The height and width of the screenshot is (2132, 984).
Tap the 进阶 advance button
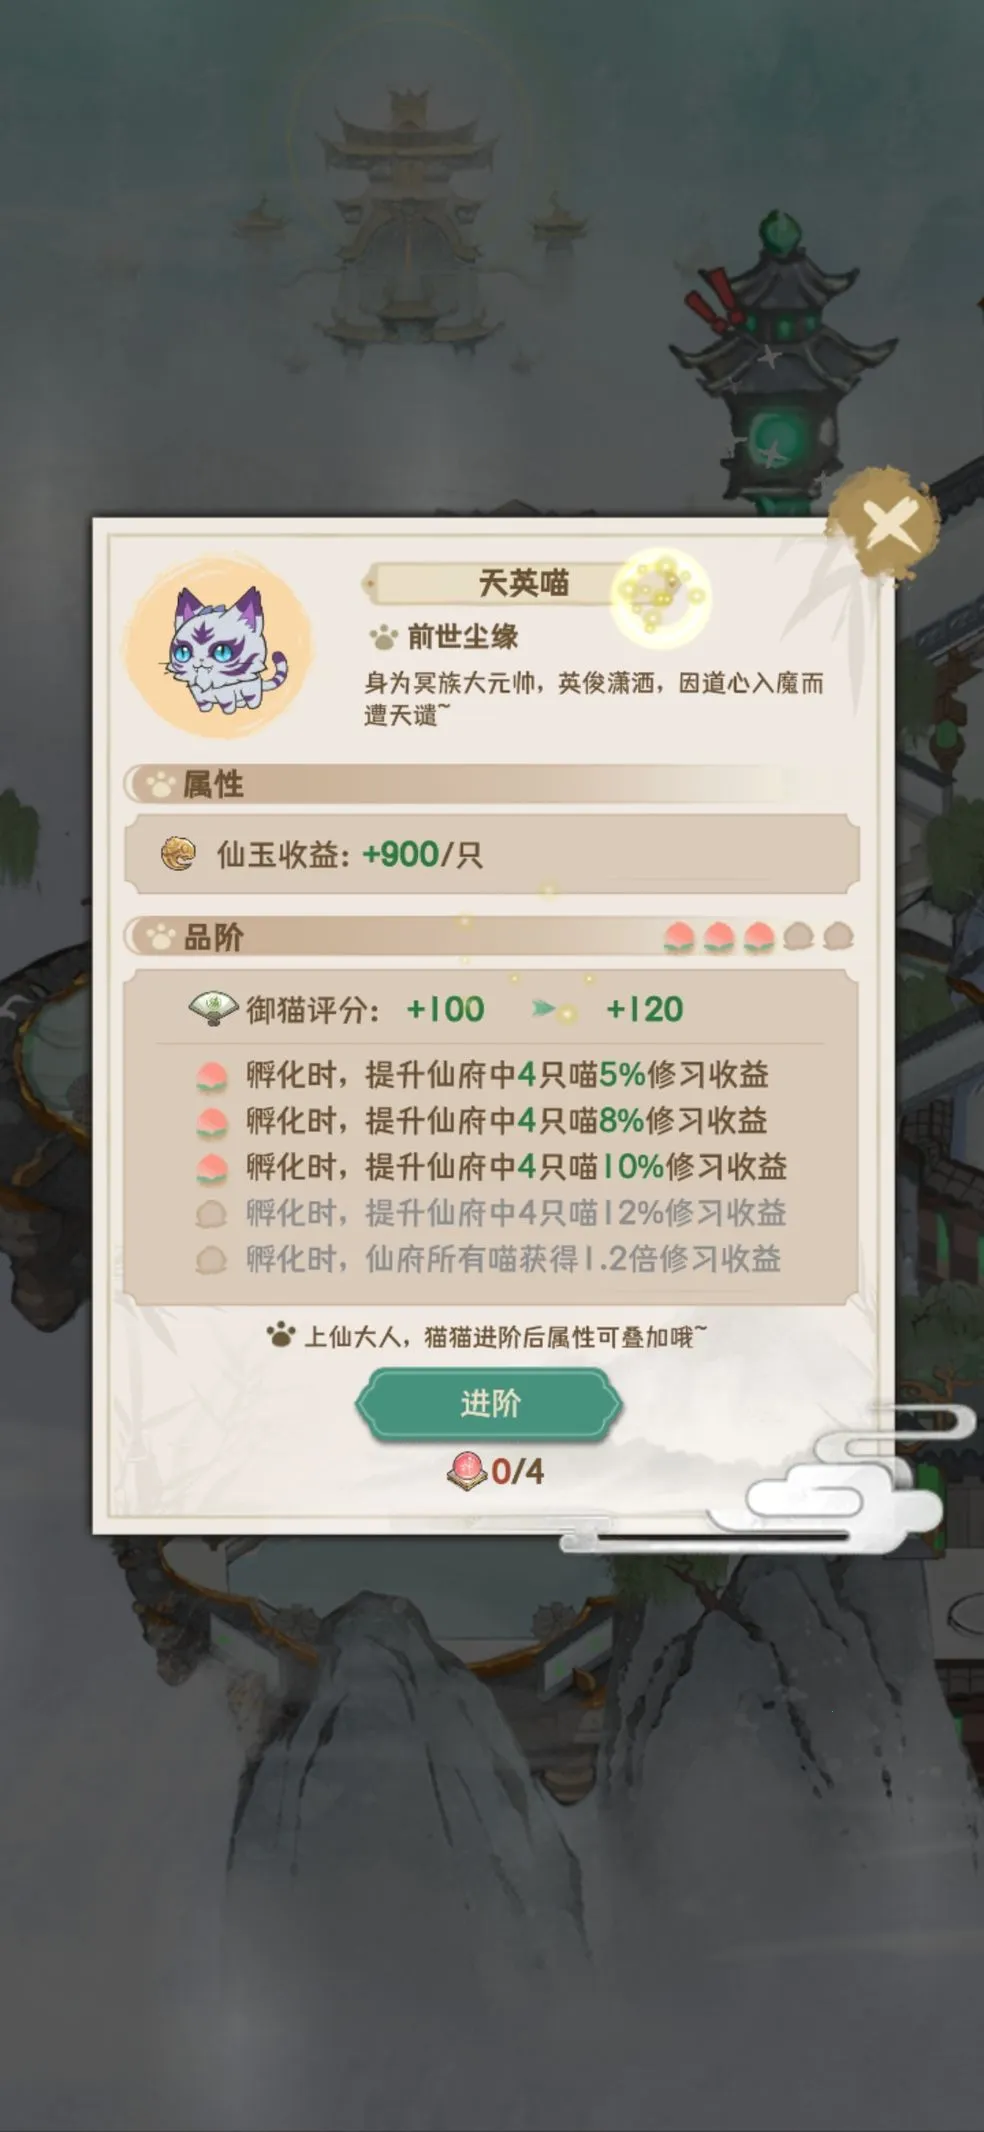tap(489, 1404)
